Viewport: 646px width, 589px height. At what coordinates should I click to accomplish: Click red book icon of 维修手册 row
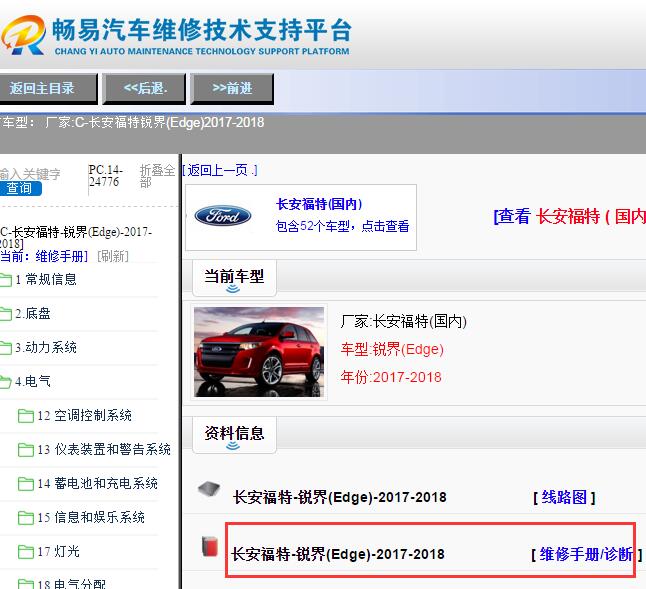[x=210, y=547]
